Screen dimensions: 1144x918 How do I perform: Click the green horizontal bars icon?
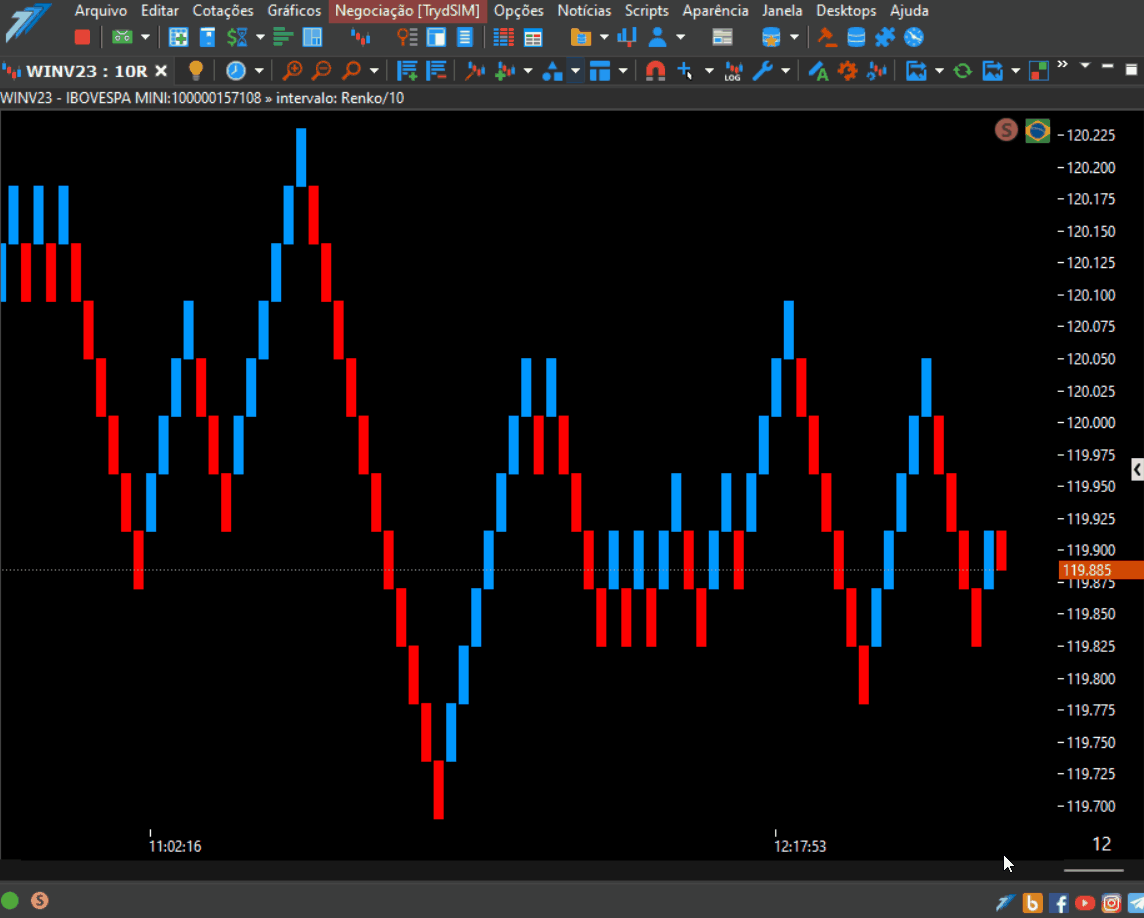tap(282, 36)
